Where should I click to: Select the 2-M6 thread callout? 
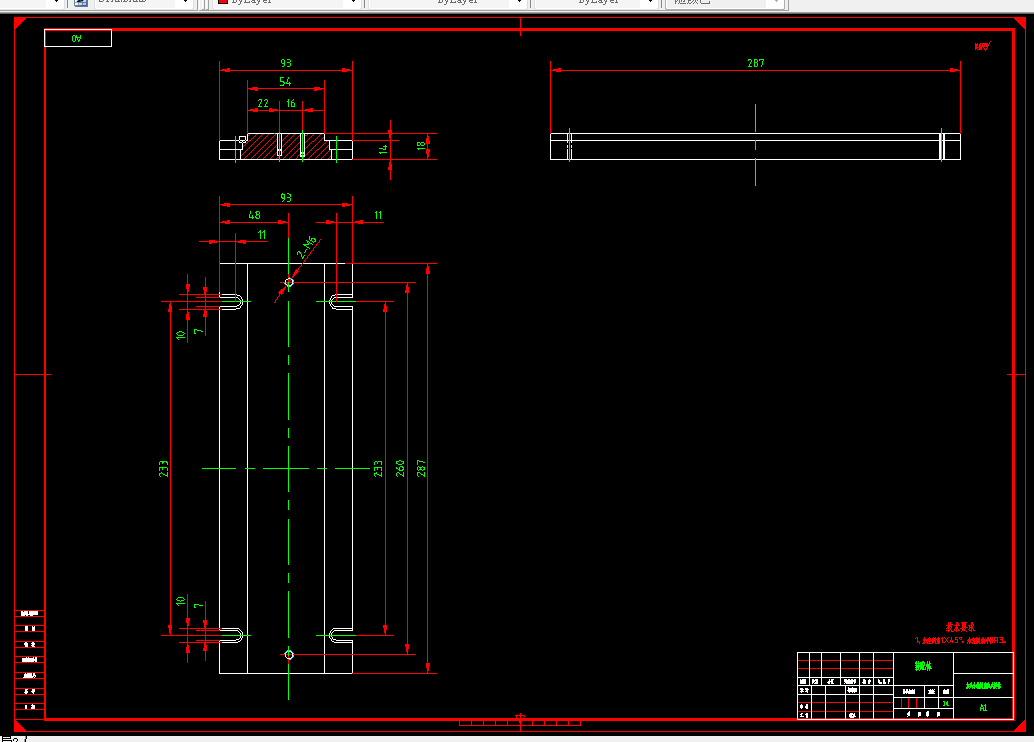click(x=307, y=247)
